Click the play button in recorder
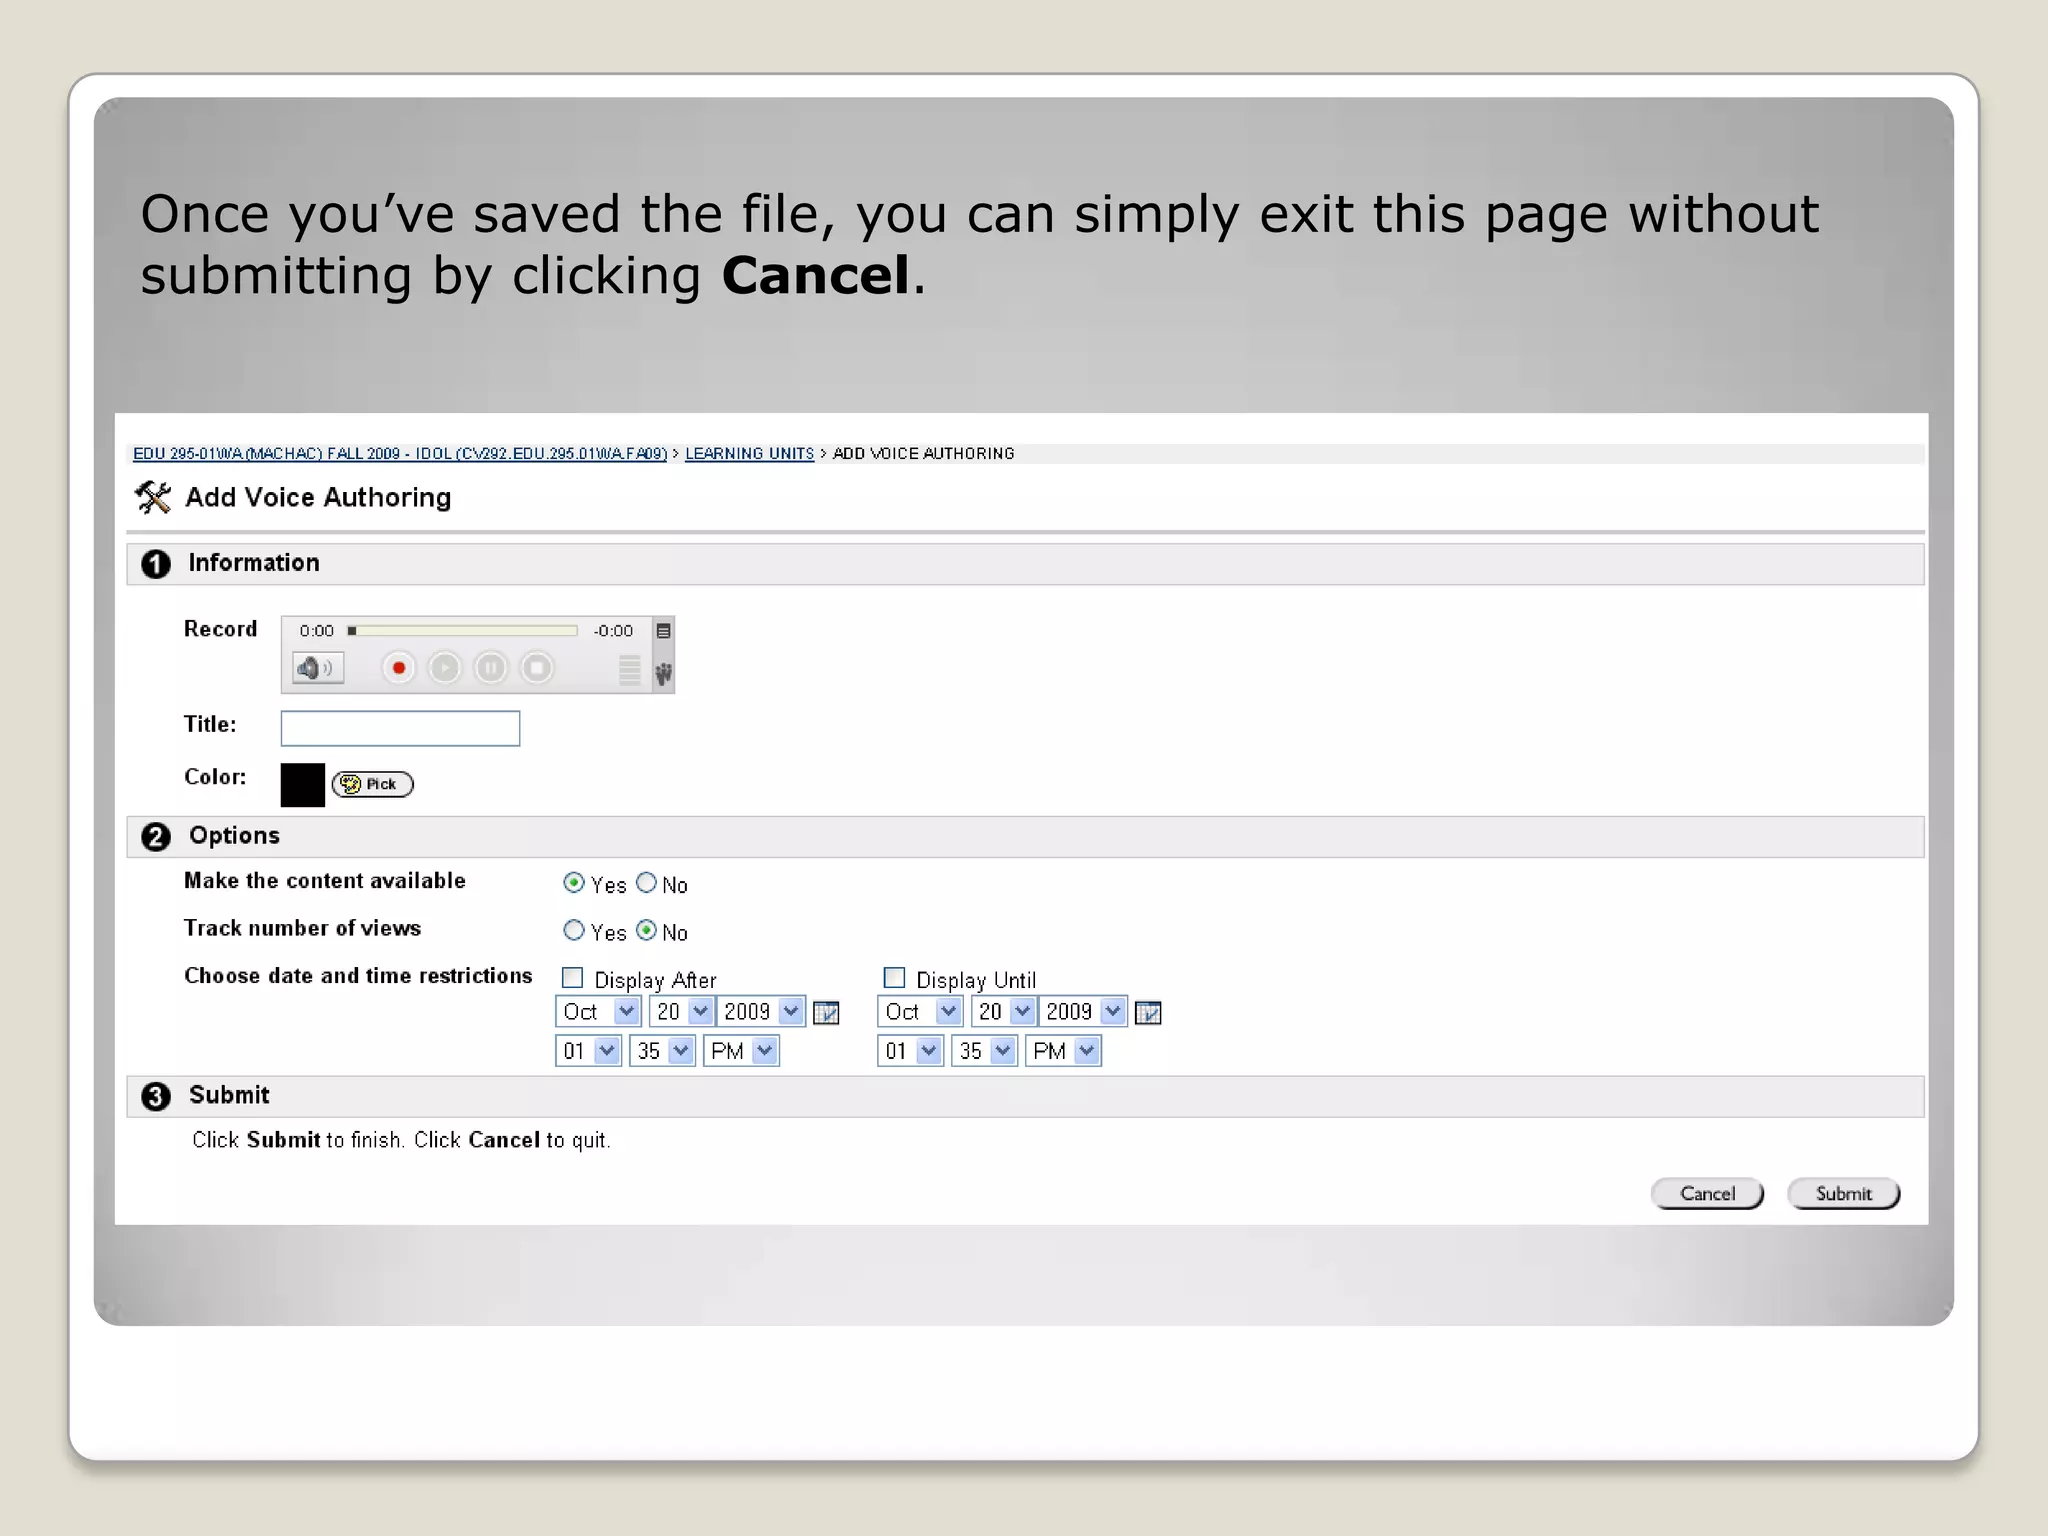2048x1536 pixels. click(444, 668)
